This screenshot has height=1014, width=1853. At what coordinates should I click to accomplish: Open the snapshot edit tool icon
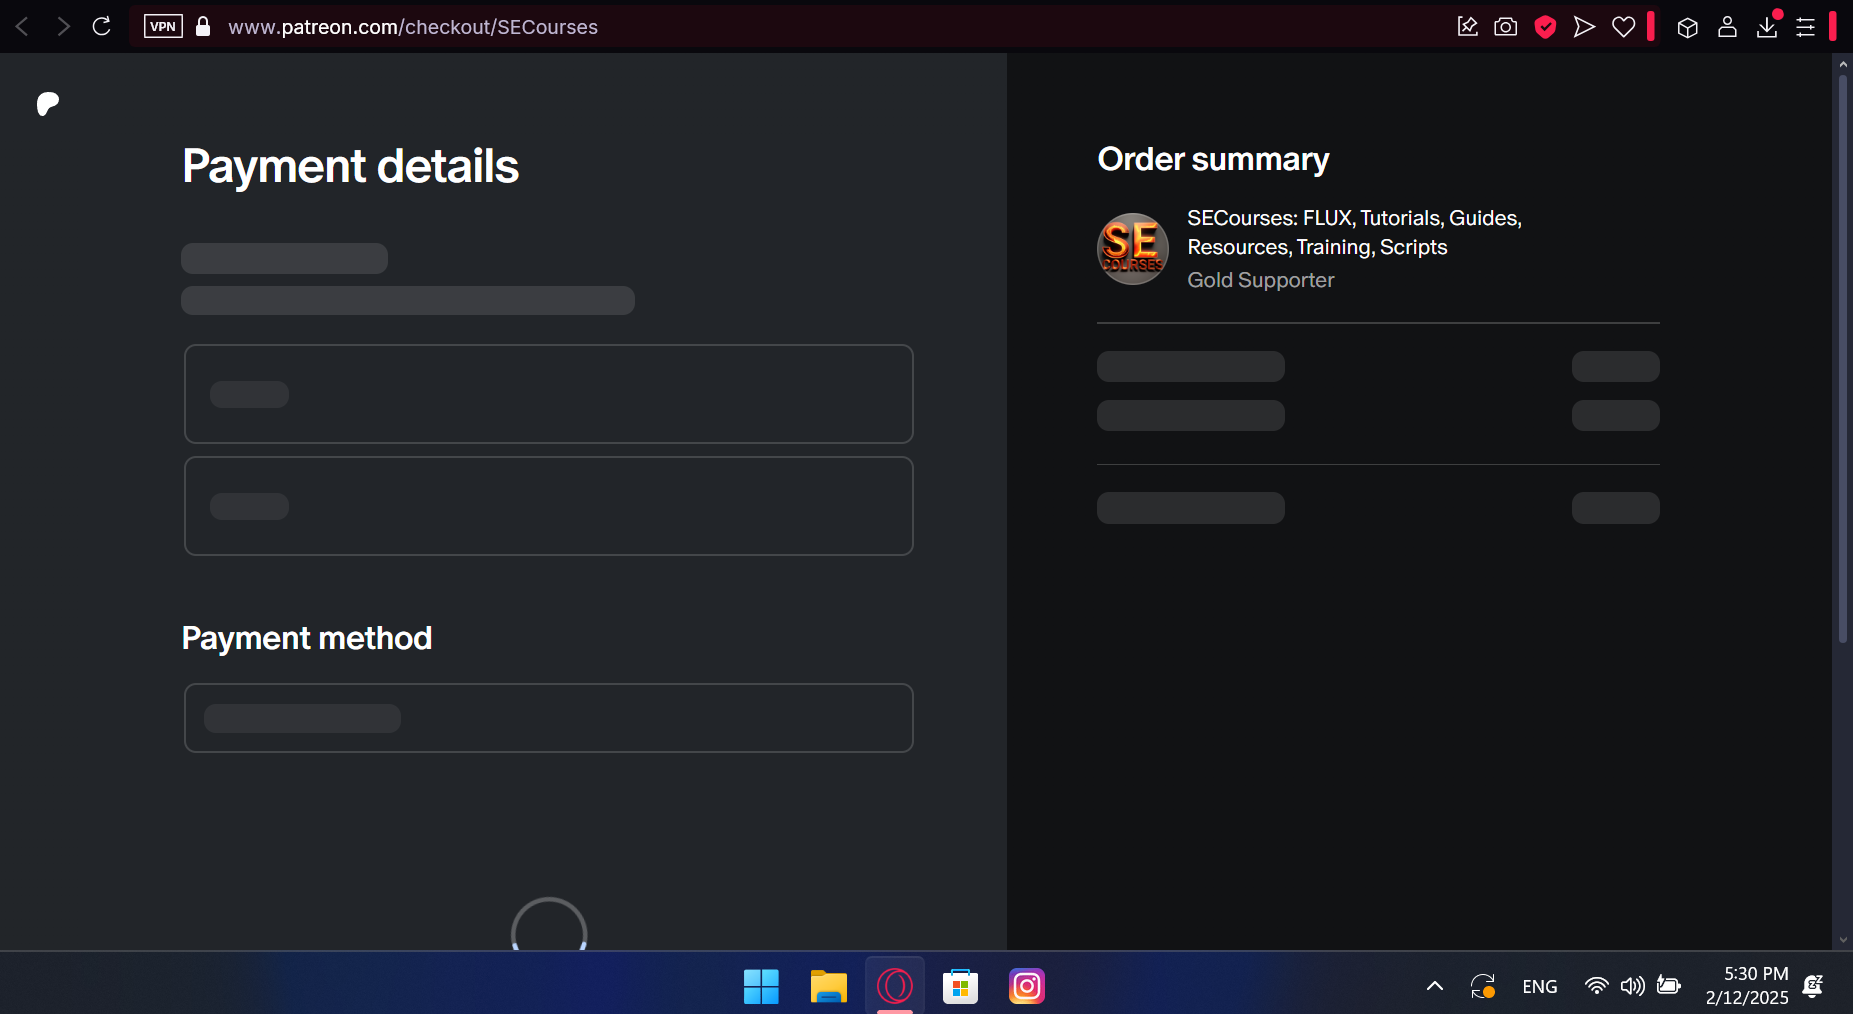pos(1467,27)
